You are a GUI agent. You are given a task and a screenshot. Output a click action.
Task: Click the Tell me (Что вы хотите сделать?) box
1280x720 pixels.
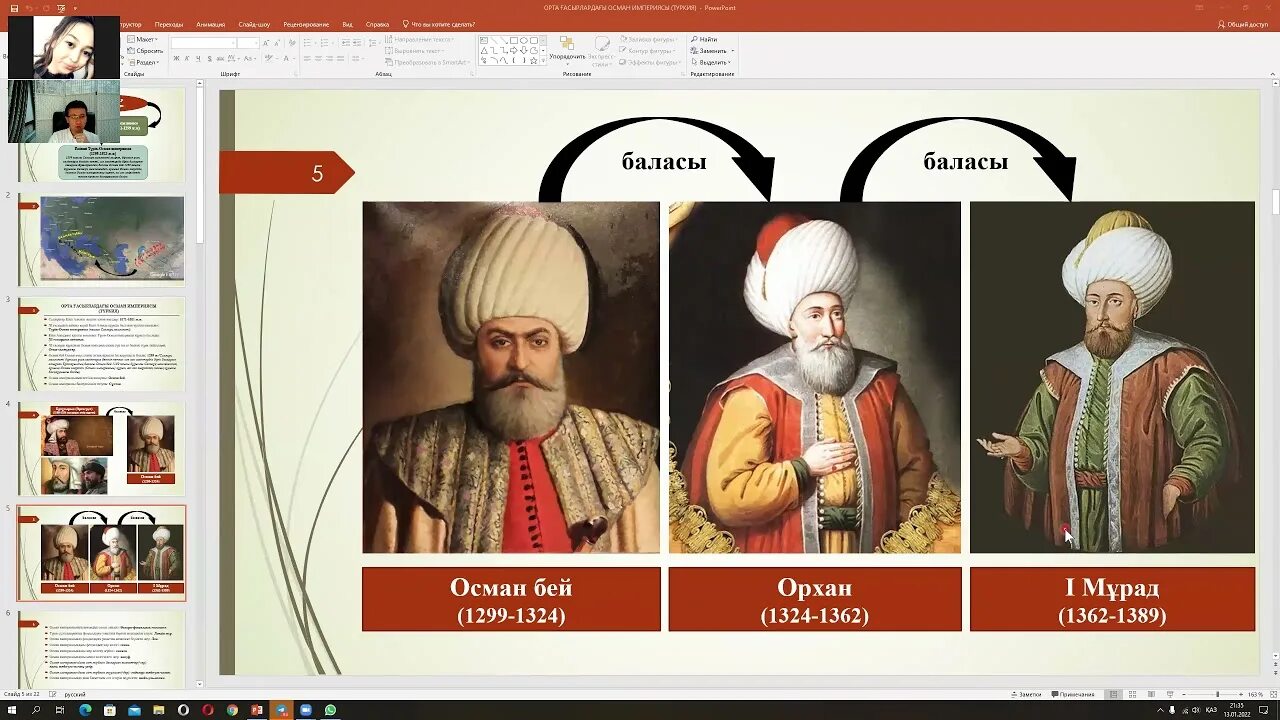coord(439,24)
